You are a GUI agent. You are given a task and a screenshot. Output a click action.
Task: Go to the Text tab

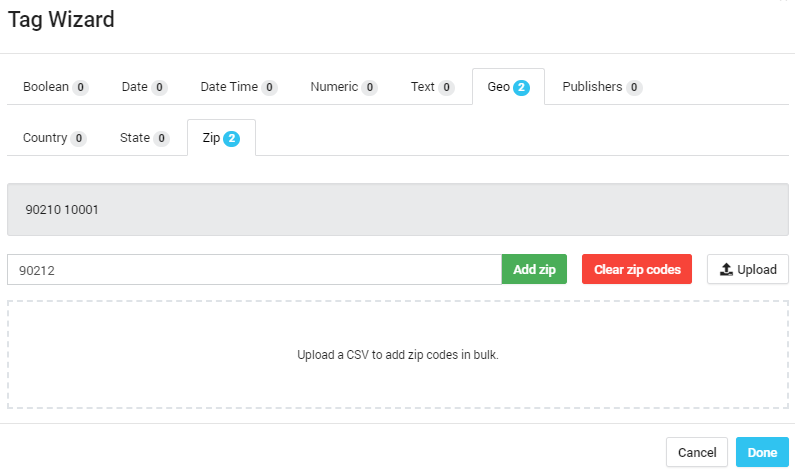(432, 87)
